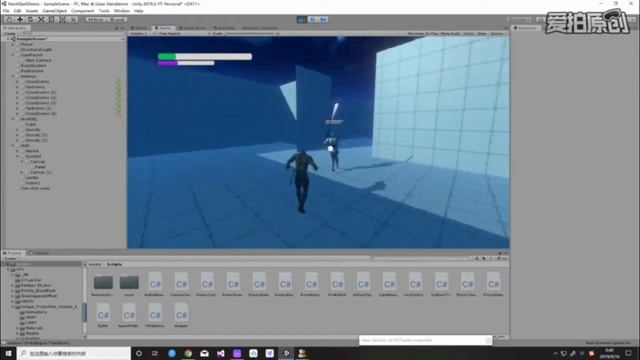Open the Window menu
The width and height of the screenshot is (640, 360).
pos(122,11)
